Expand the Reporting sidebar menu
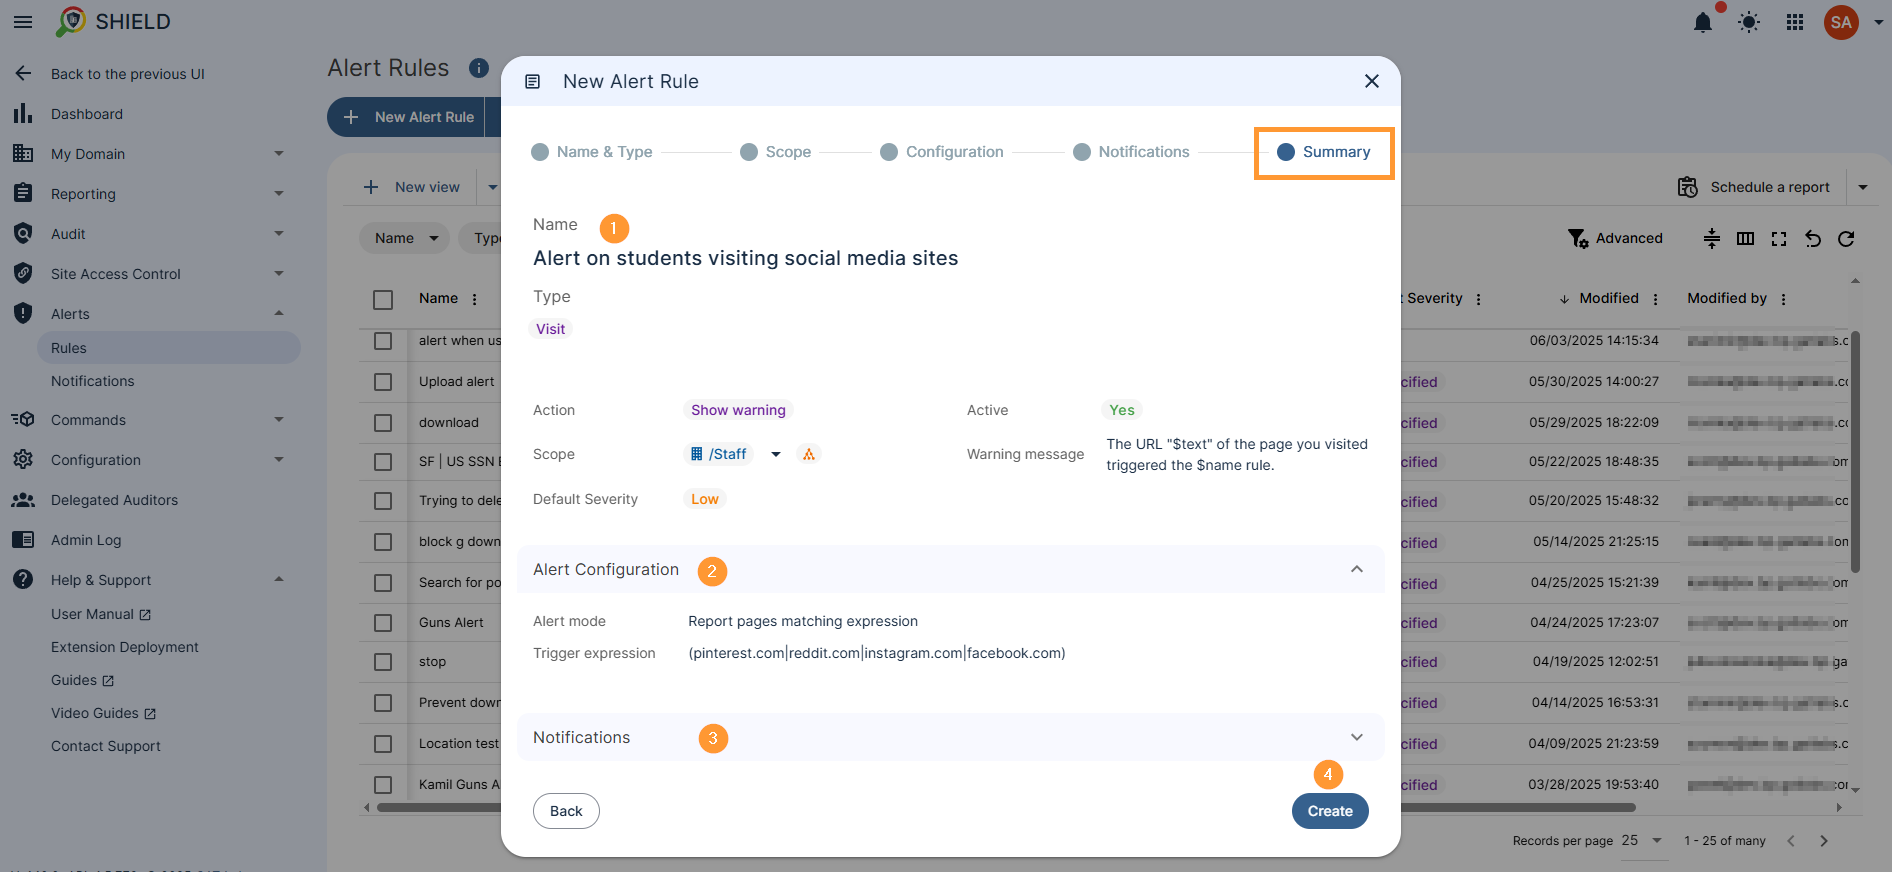1892x872 pixels. [x=279, y=194]
